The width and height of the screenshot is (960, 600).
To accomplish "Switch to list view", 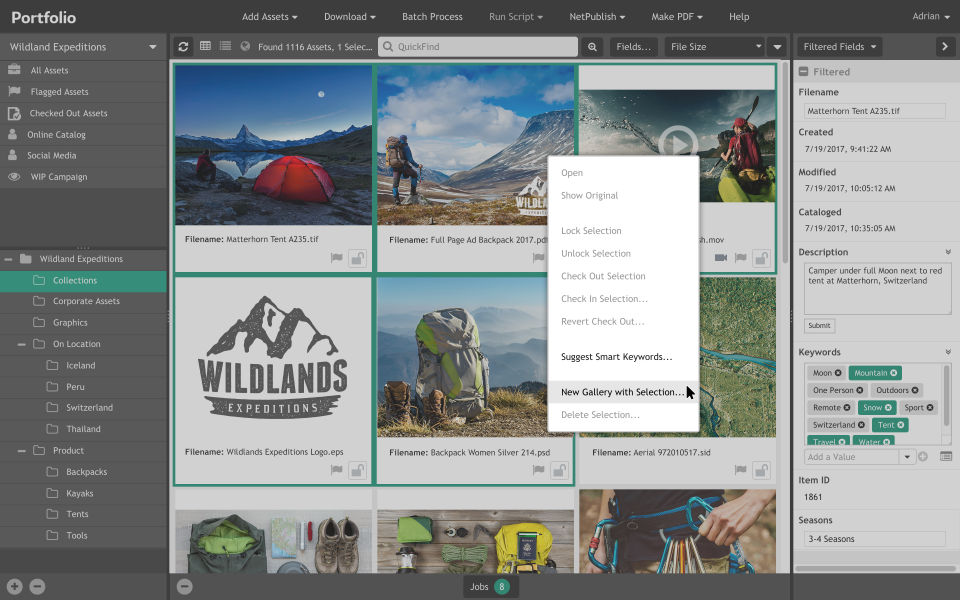I will pos(225,46).
